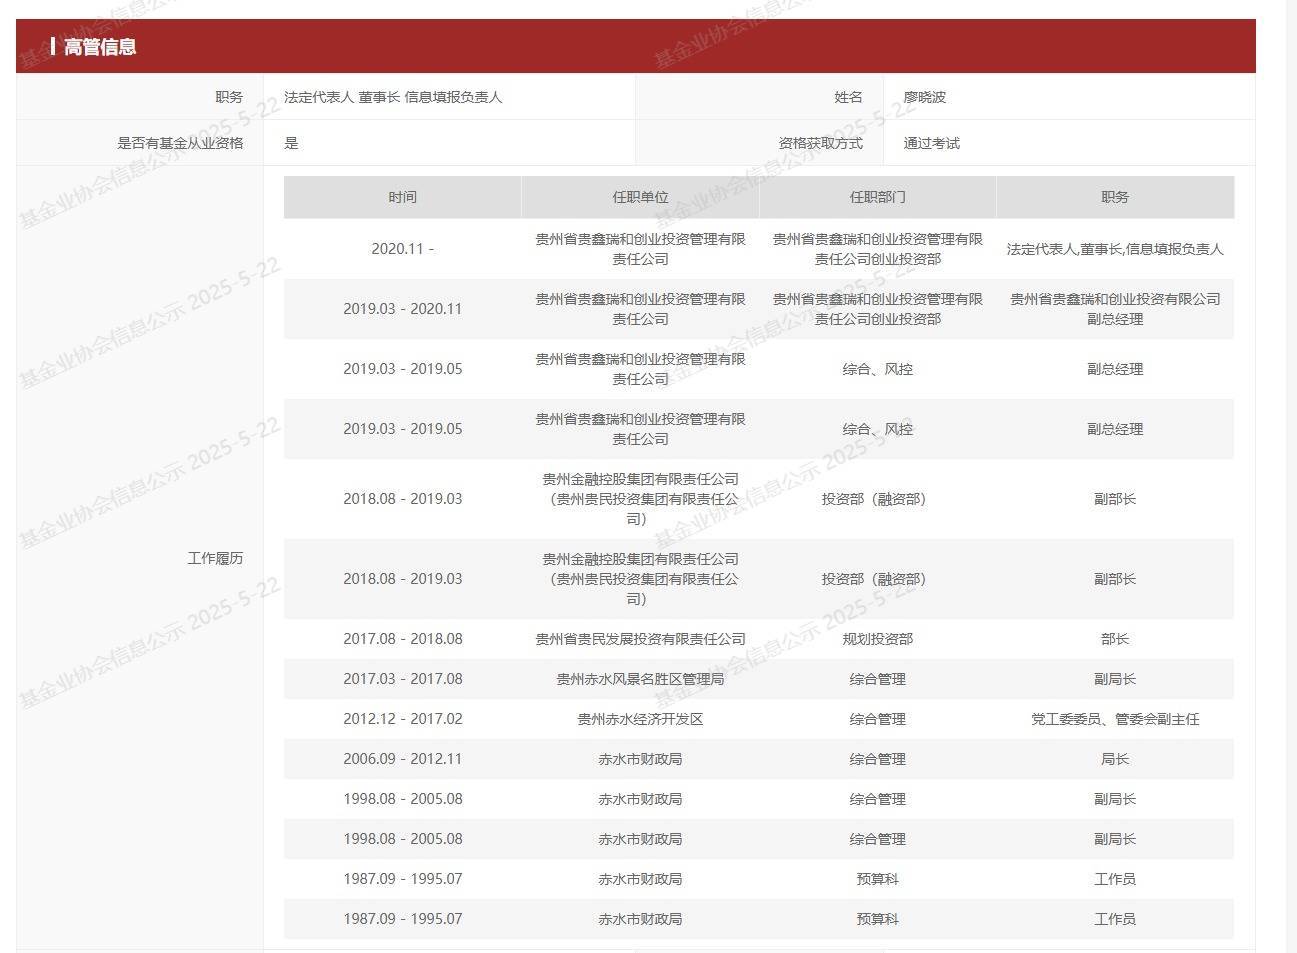Click the 任职单位 column header
The height and width of the screenshot is (953, 1297).
tap(640, 197)
